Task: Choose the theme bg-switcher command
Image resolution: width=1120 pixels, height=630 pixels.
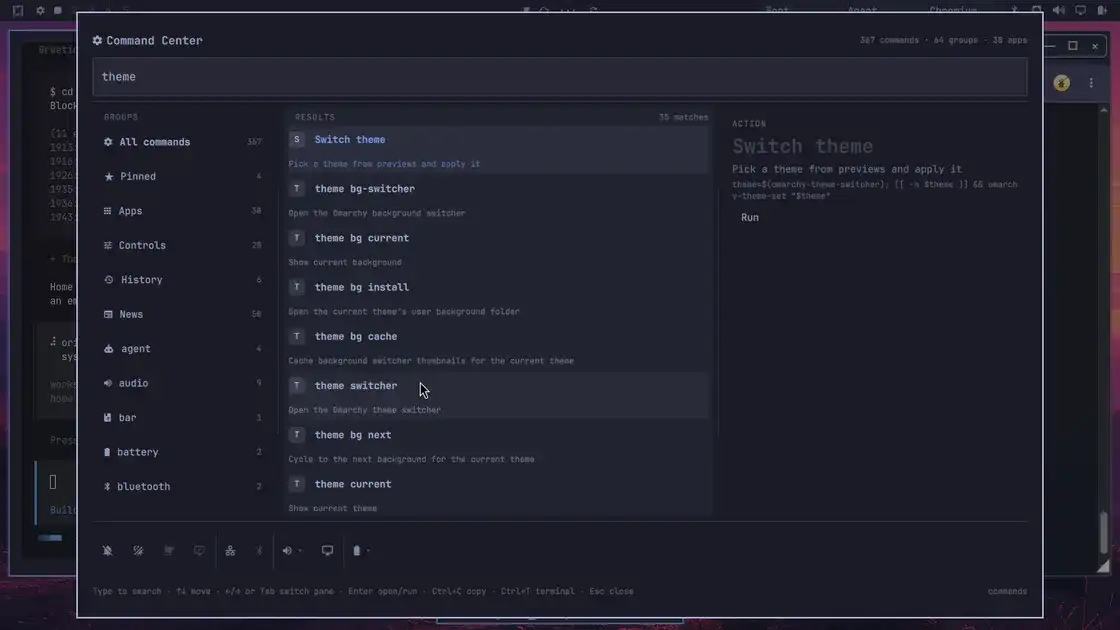Action: (x=498, y=200)
